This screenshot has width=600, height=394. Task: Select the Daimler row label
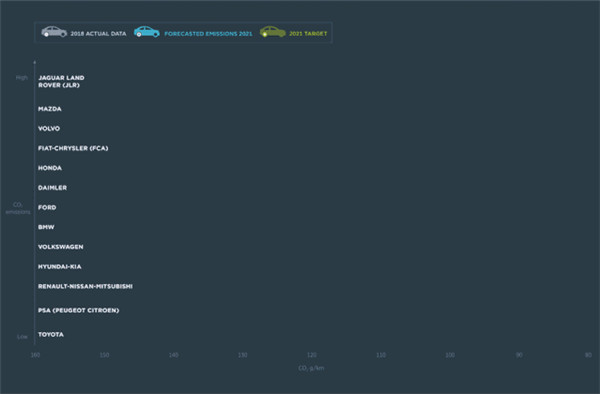(x=52, y=188)
